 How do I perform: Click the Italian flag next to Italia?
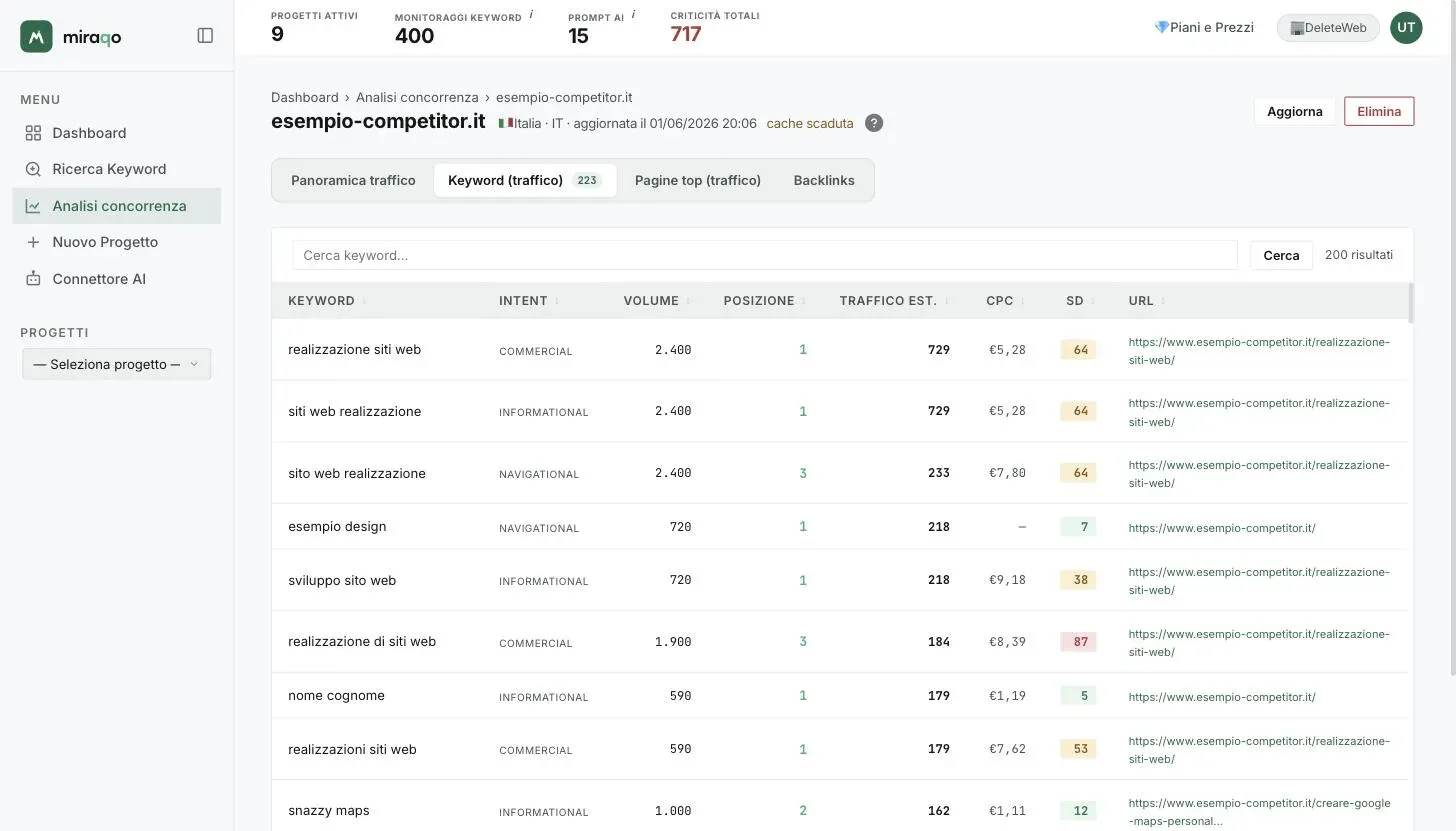tap(506, 123)
